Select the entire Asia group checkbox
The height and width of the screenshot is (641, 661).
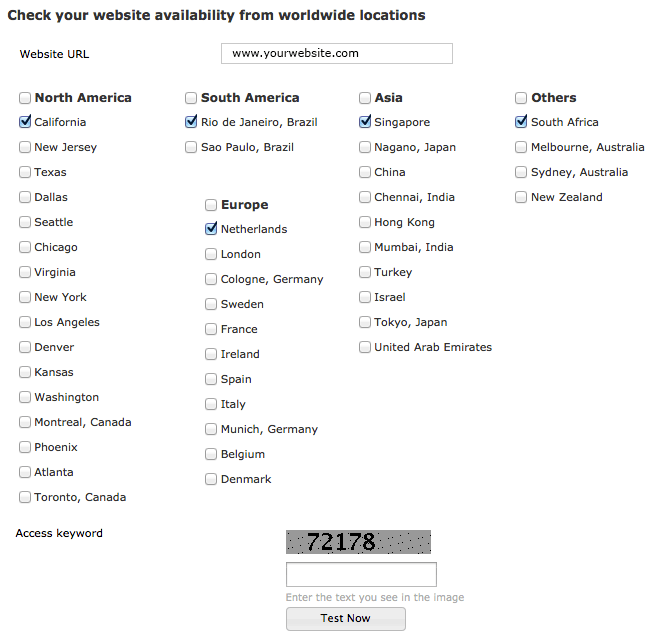365,98
